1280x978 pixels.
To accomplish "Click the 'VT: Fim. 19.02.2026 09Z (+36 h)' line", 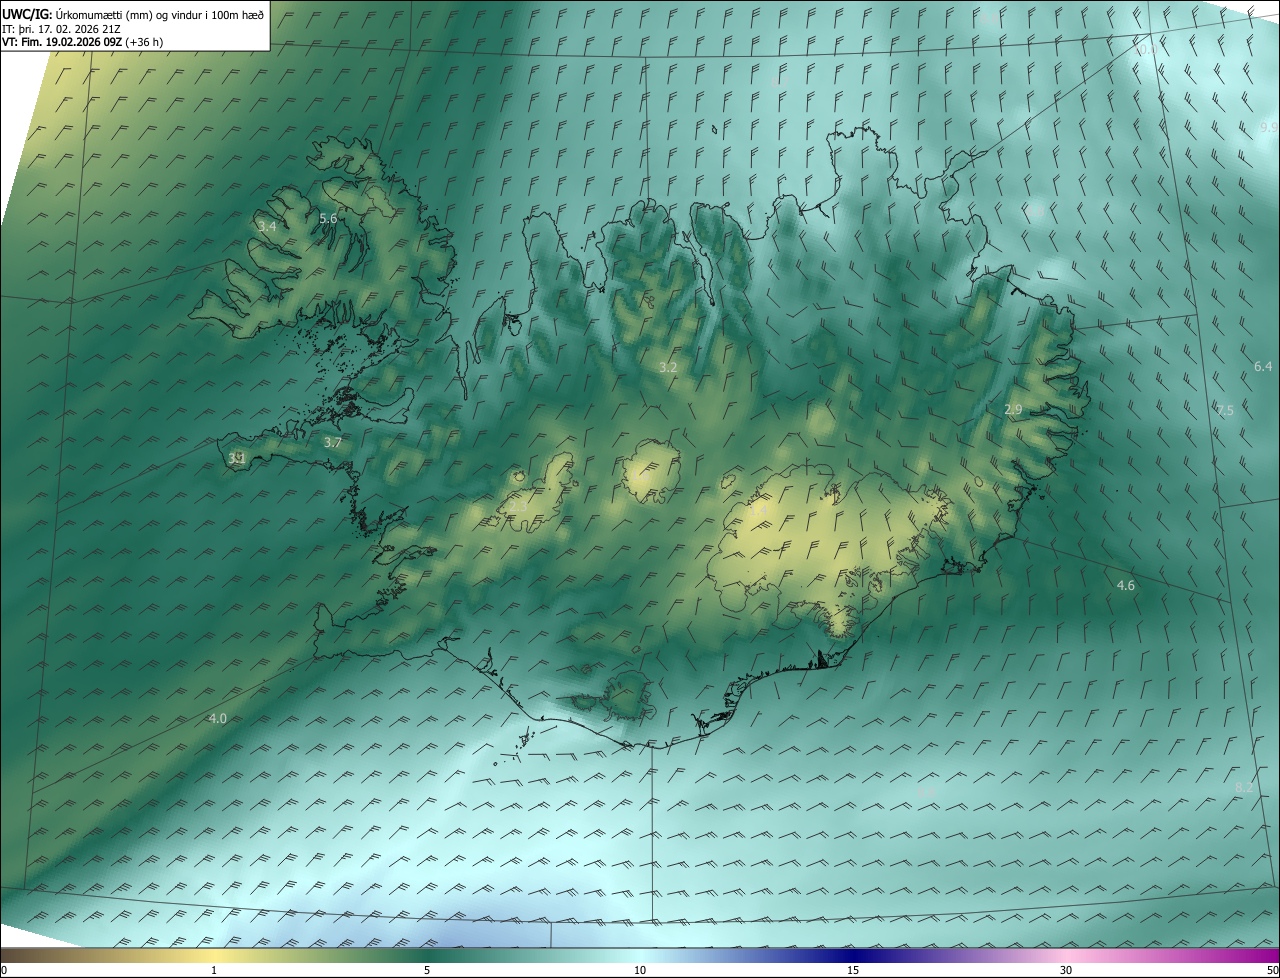I will click(x=83, y=42).
